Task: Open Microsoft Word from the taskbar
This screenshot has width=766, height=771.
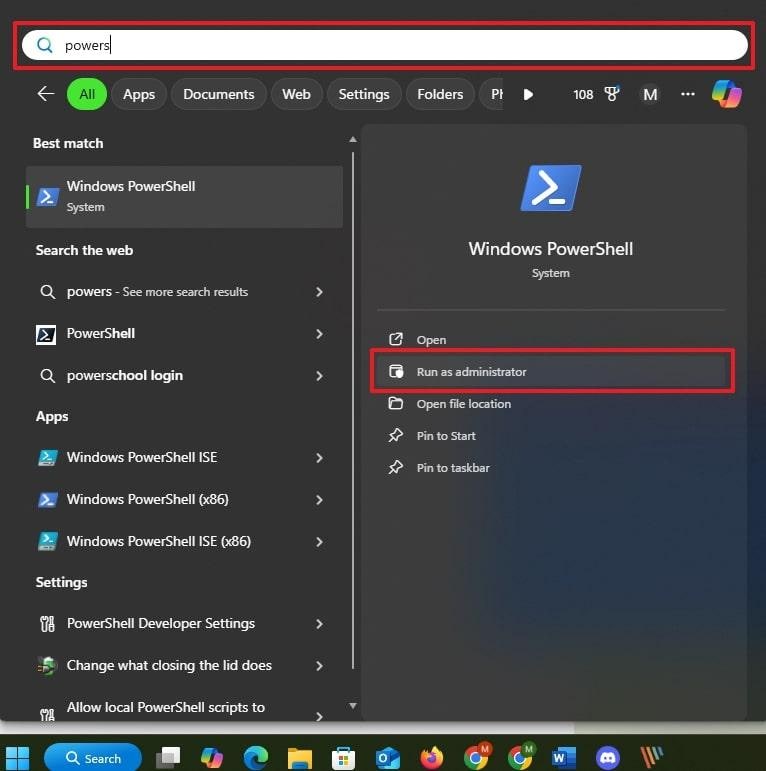Action: (563, 758)
